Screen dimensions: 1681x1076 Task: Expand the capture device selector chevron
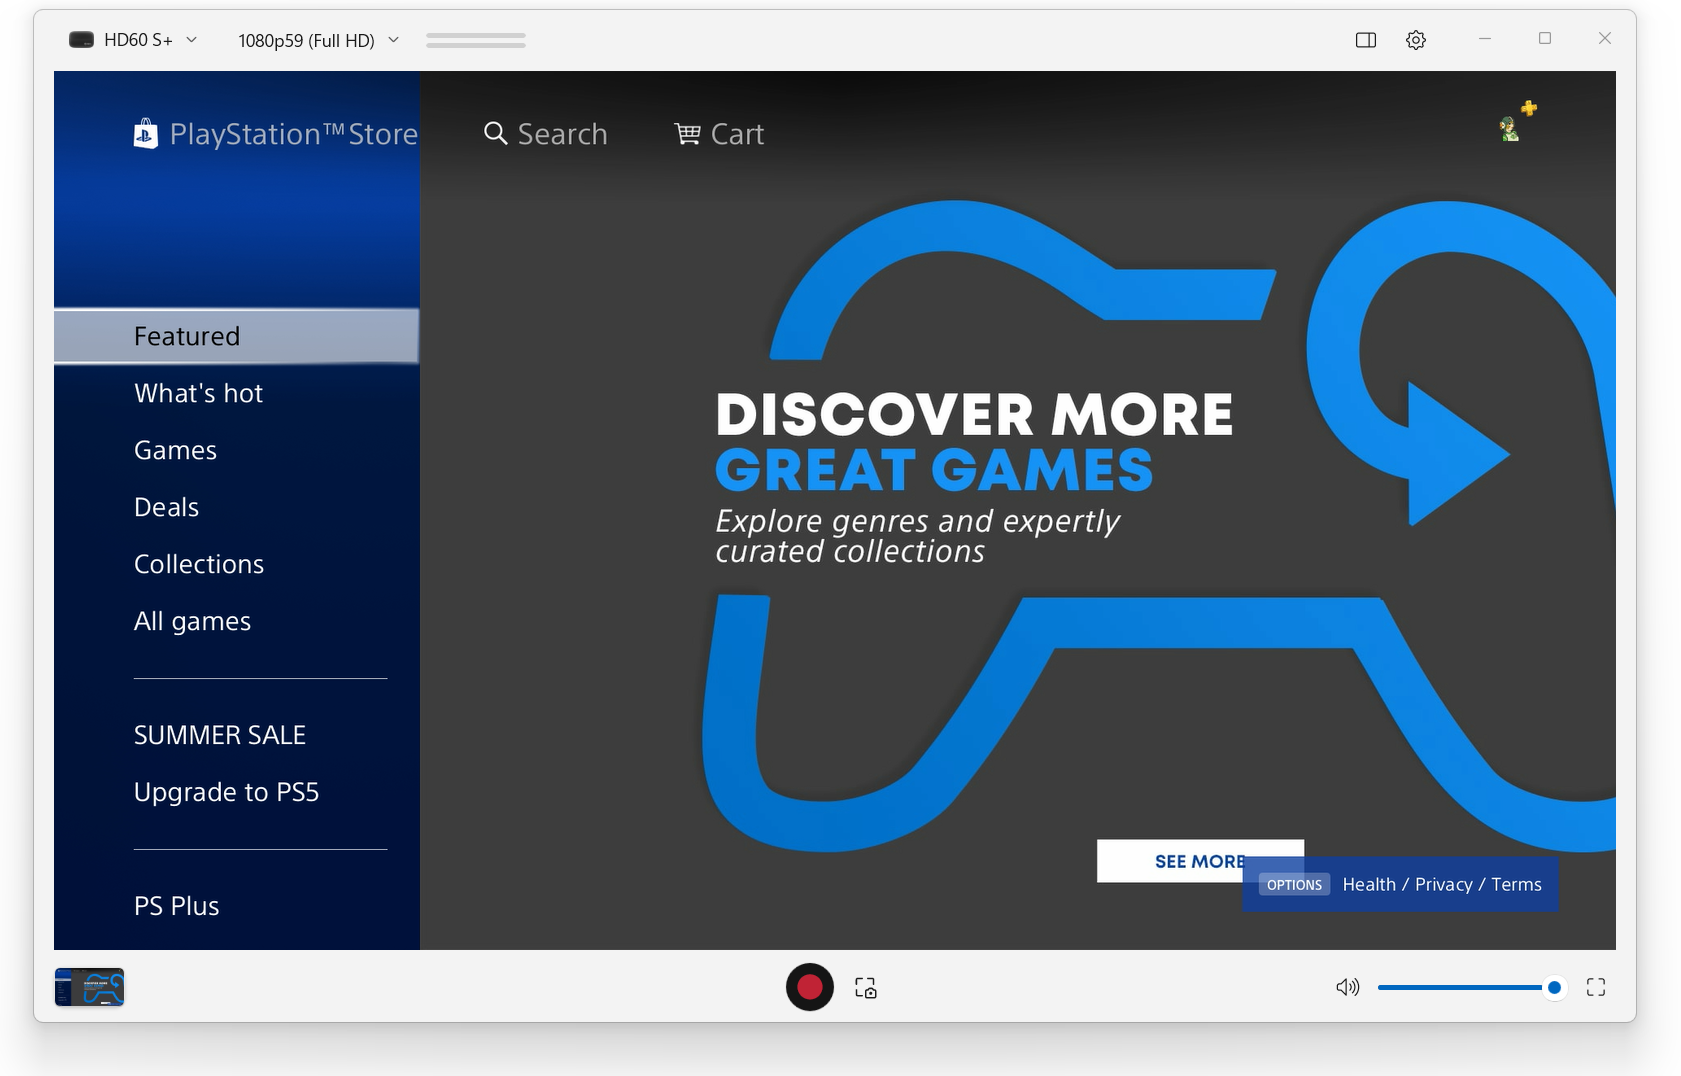coord(194,40)
